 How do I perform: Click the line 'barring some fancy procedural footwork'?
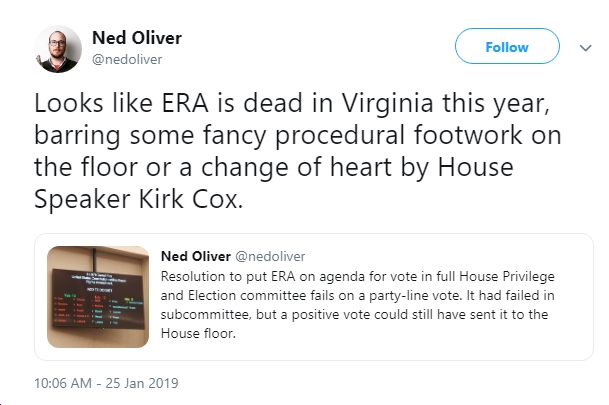tap(298, 136)
